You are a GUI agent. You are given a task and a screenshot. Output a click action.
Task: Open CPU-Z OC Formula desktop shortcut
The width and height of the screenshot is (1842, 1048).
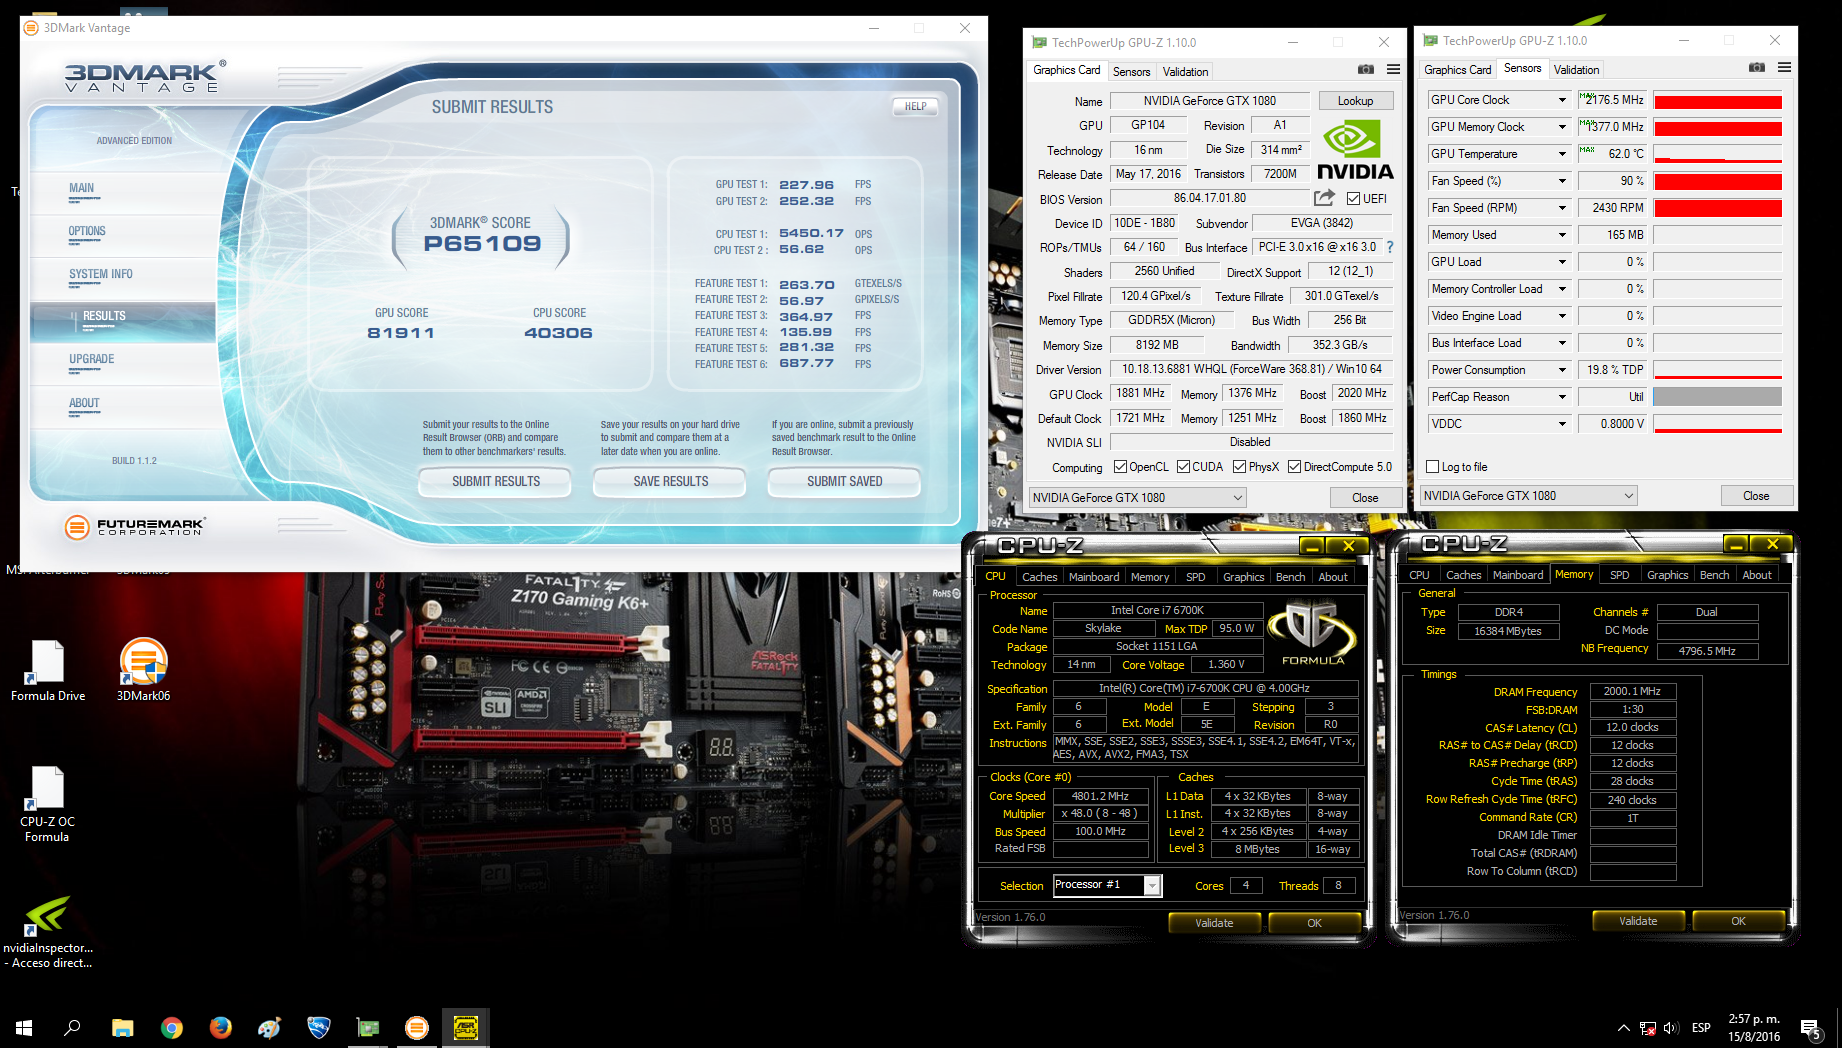tap(47, 805)
